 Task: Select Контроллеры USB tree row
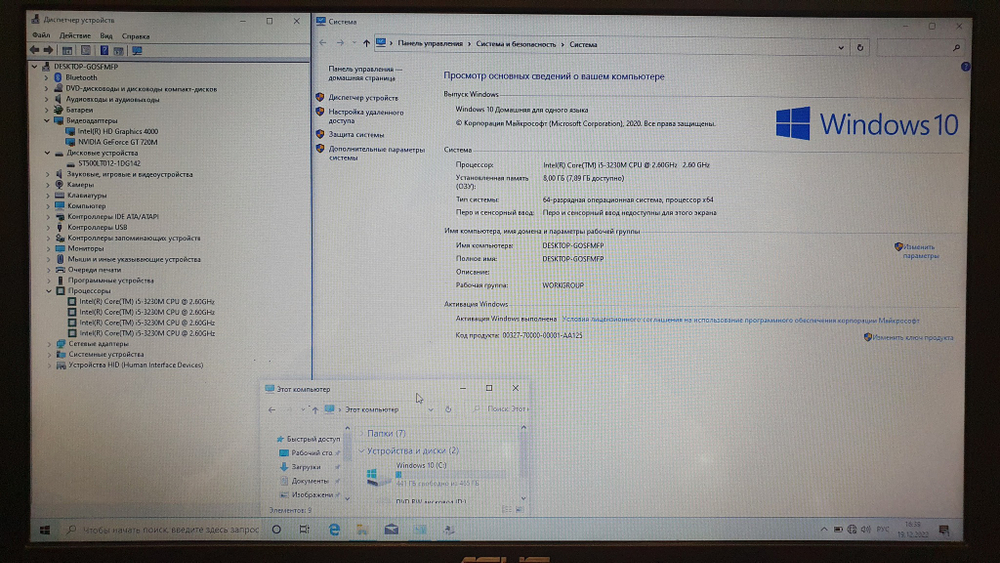point(97,227)
